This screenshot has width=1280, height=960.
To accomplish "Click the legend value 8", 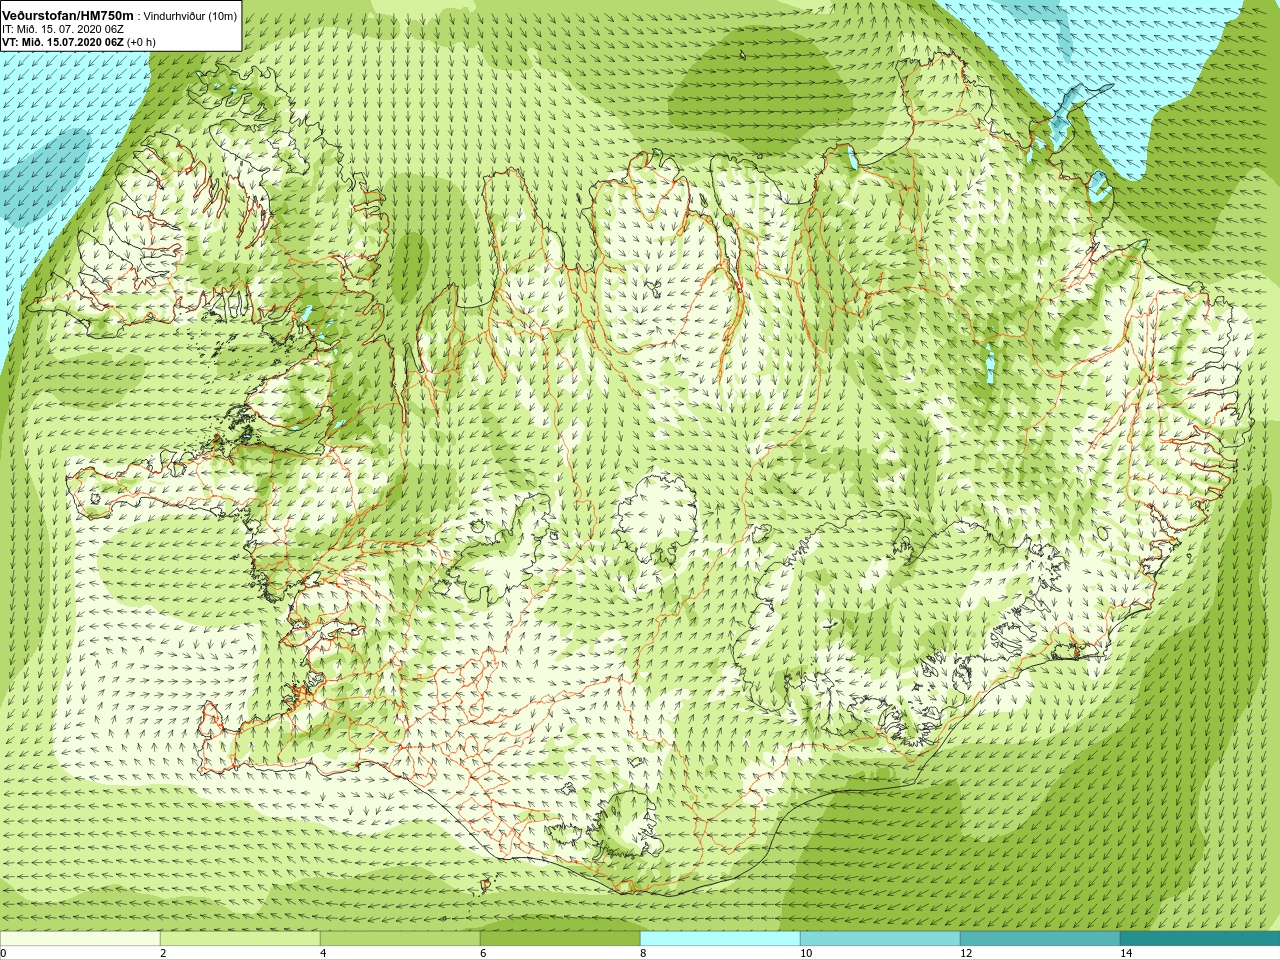I will [643, 953].
